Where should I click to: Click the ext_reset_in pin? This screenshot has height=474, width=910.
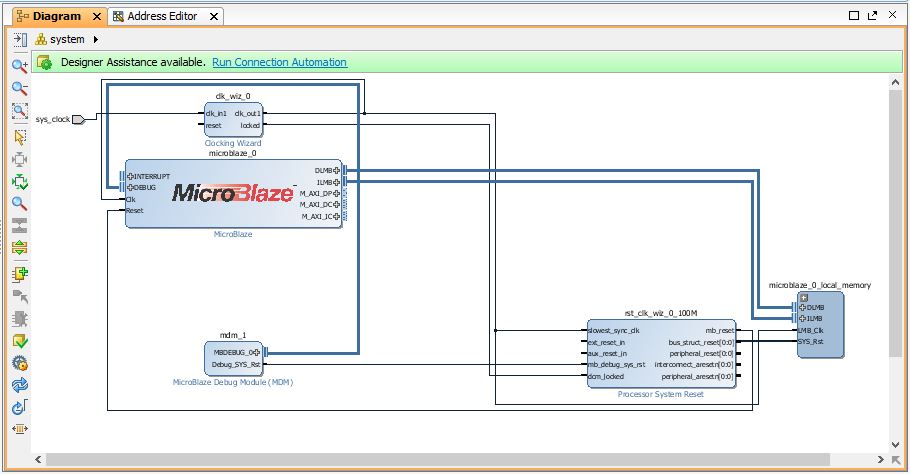[606, 342]
